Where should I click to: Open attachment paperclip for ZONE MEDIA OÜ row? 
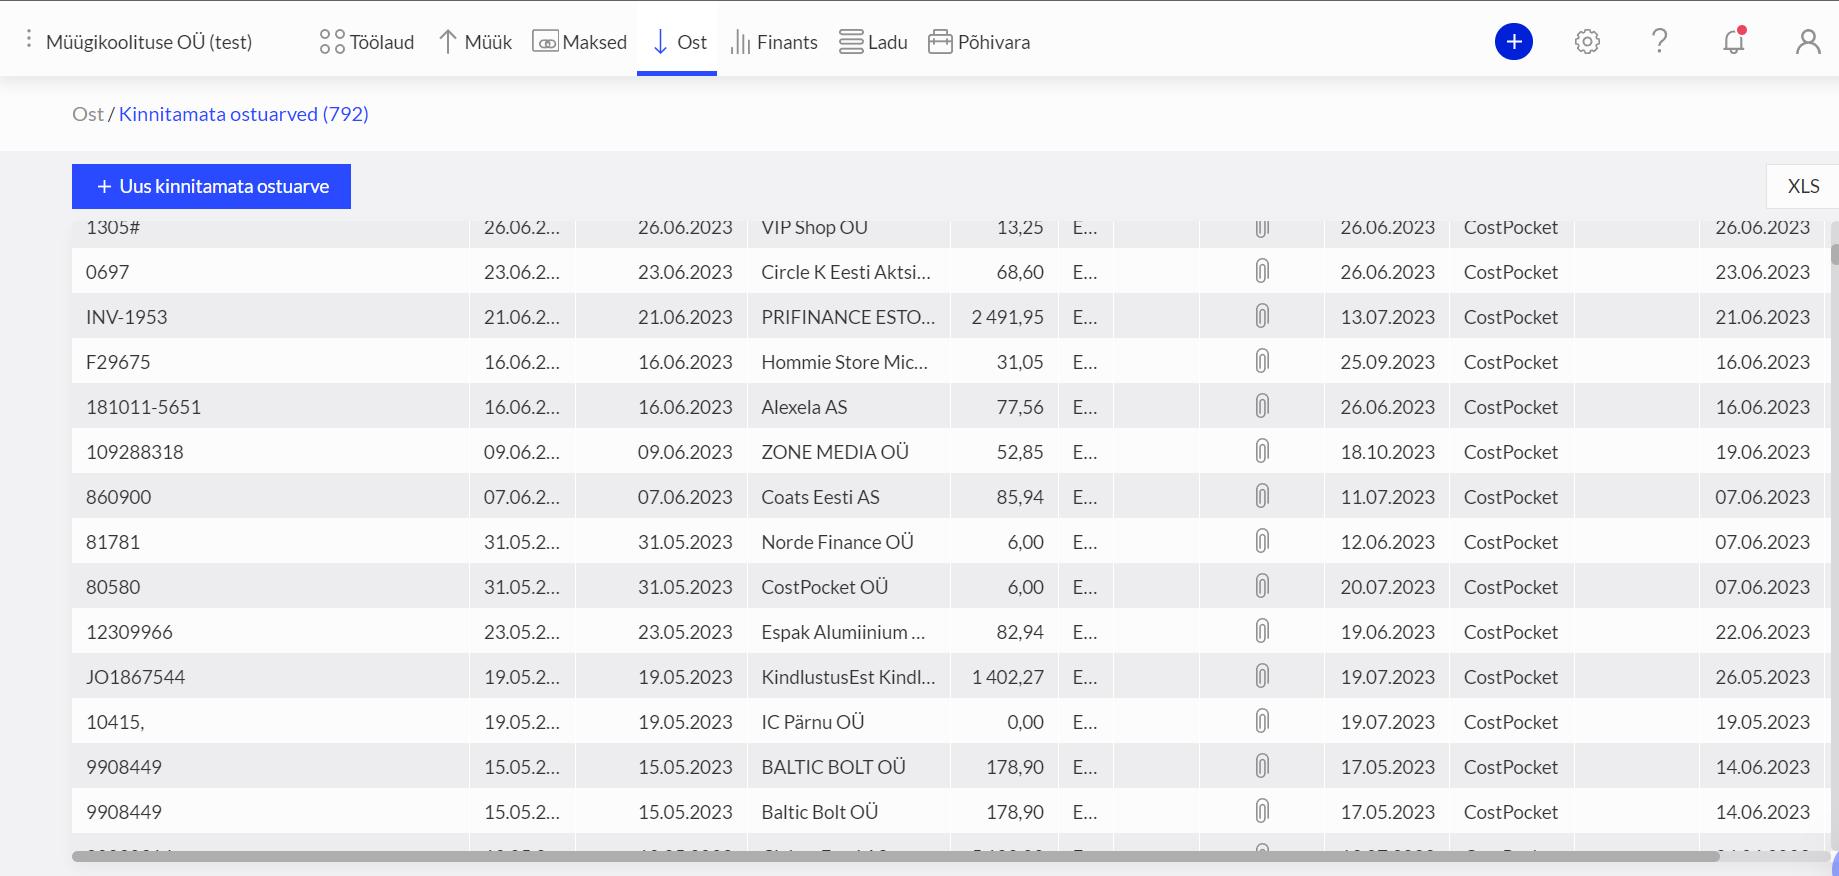pos(1262,451)
